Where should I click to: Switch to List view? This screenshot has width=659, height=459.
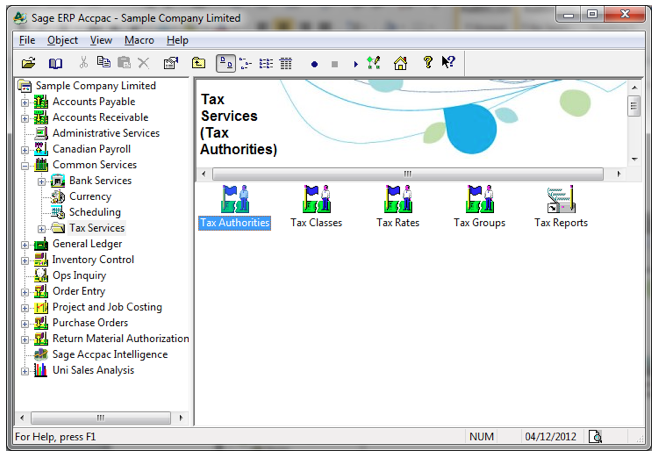point(266,63)
